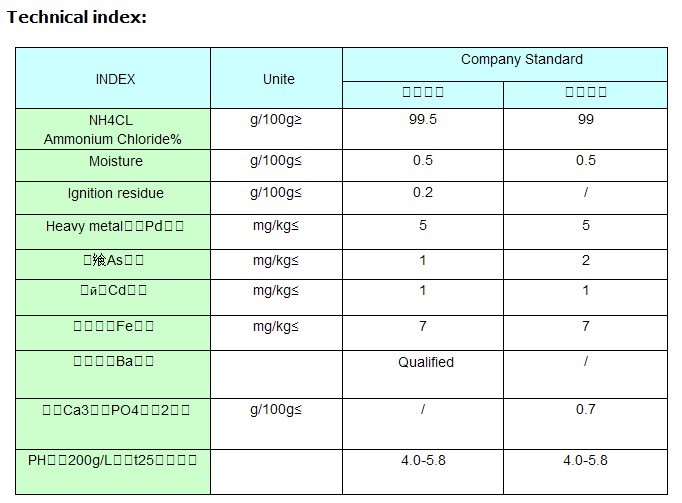This screenshot has width=682, height=503.
Task: Select the Company Standard header cell
Action: [x=507, y=60]
